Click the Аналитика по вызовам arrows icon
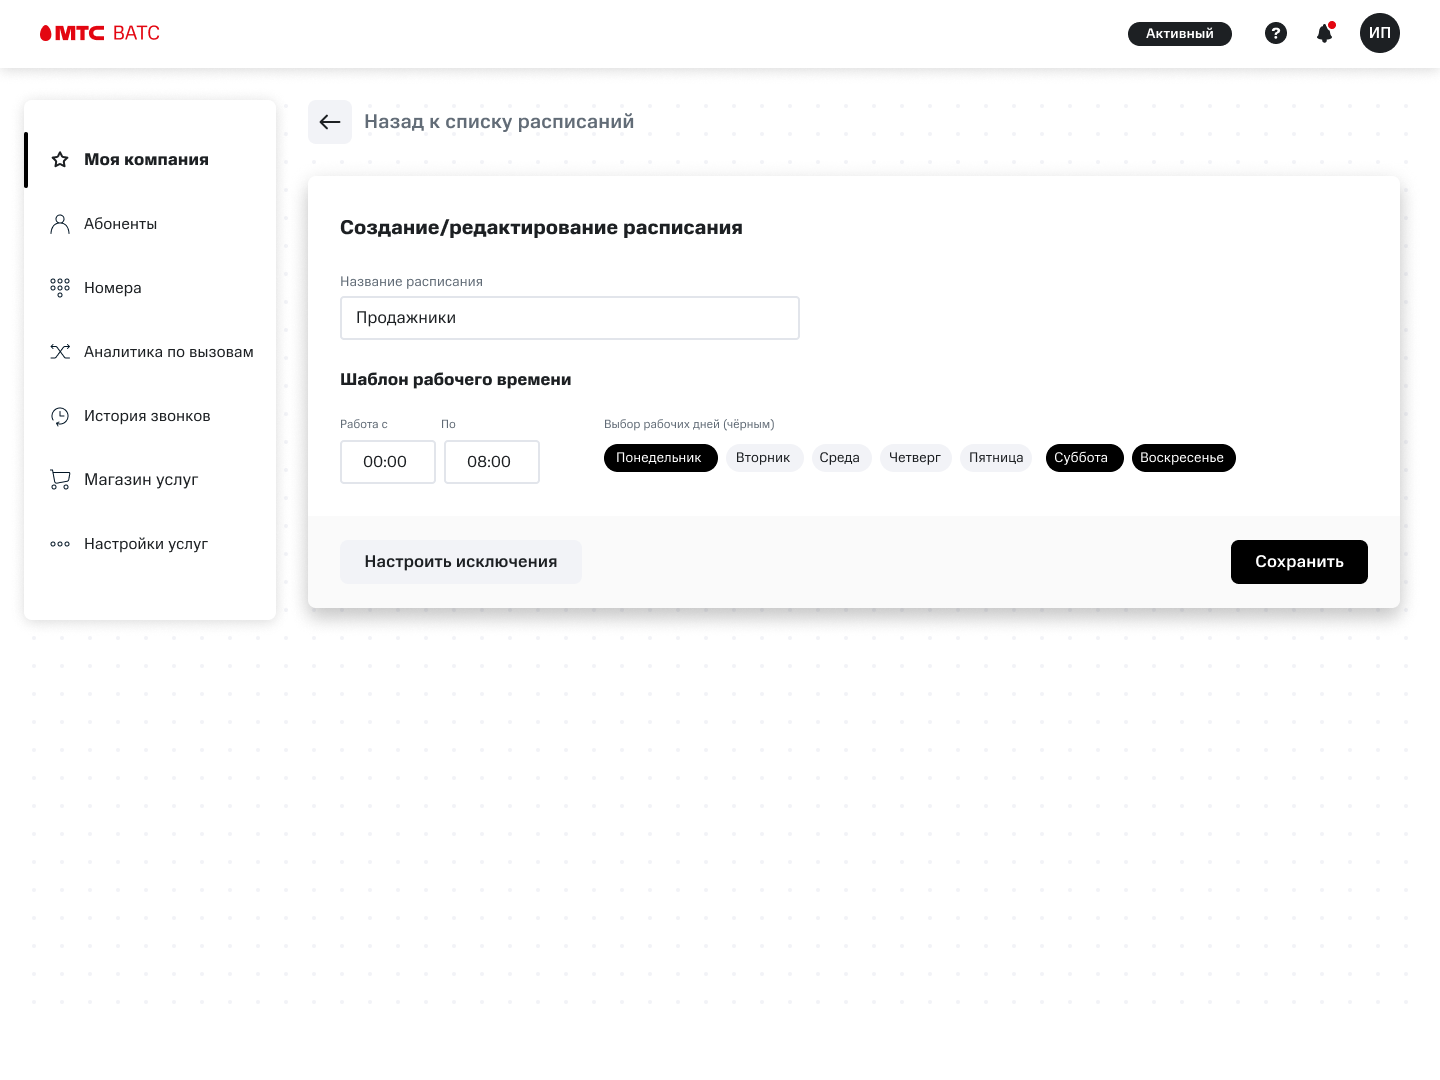 (60, 351)
